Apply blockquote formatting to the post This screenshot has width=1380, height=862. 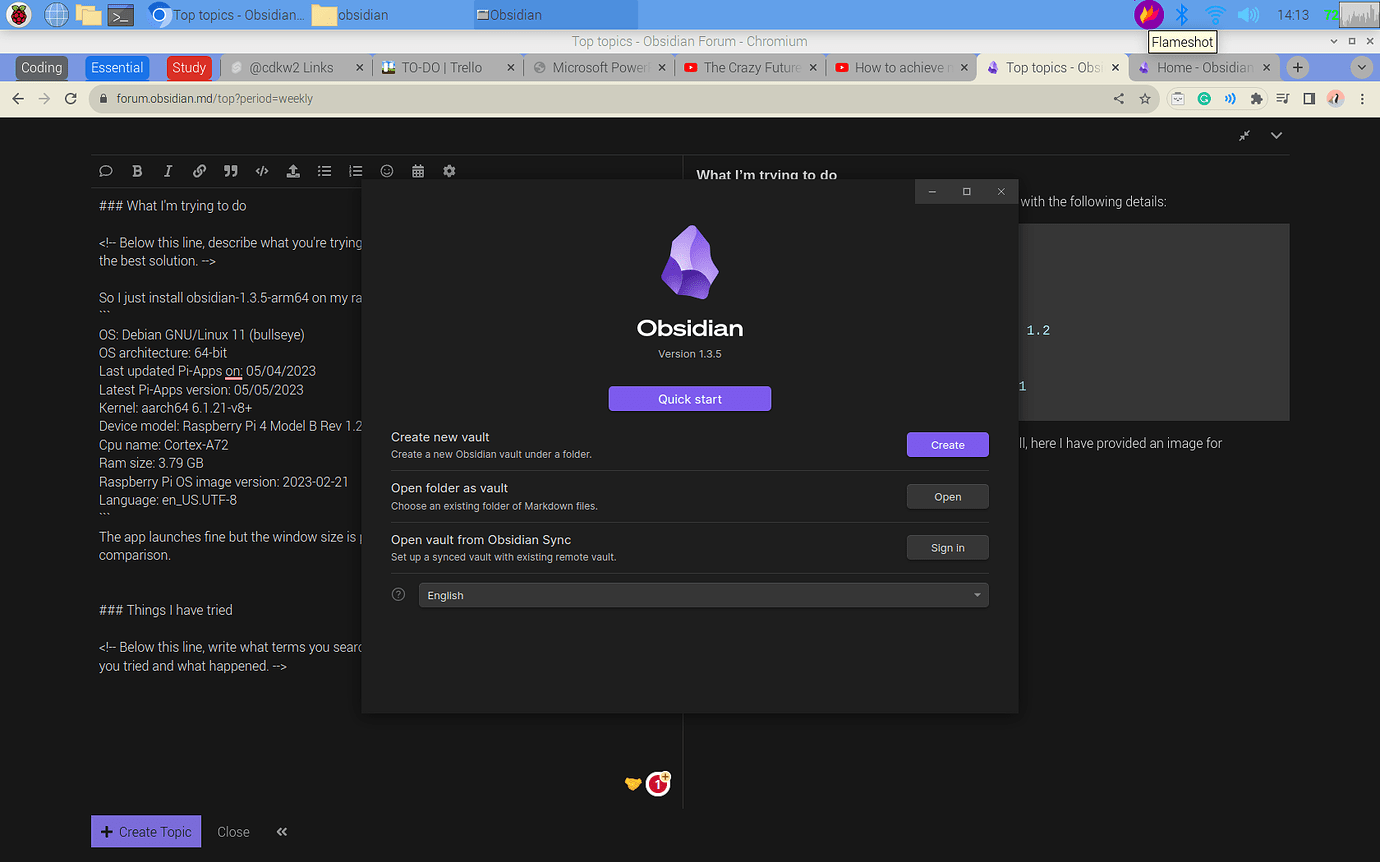(230, 171)
